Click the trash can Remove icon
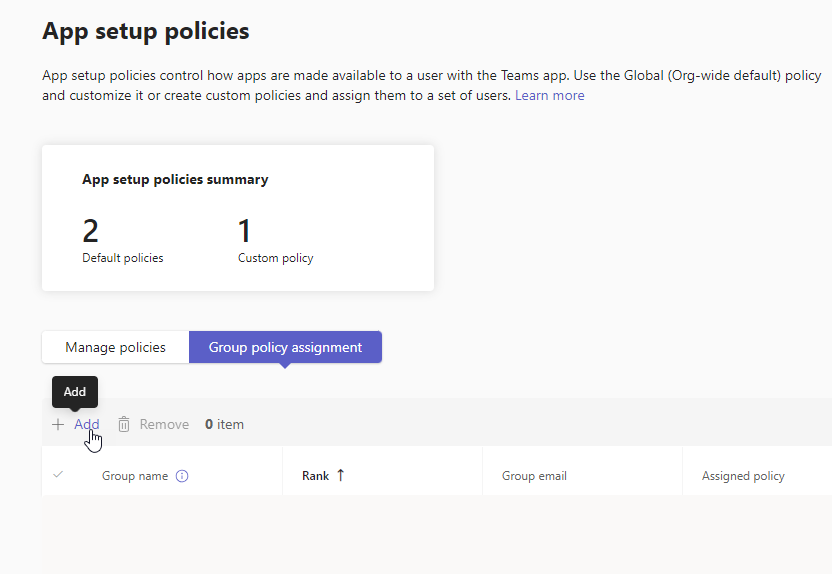Screen dimensions: 832x574 [124, 424]
